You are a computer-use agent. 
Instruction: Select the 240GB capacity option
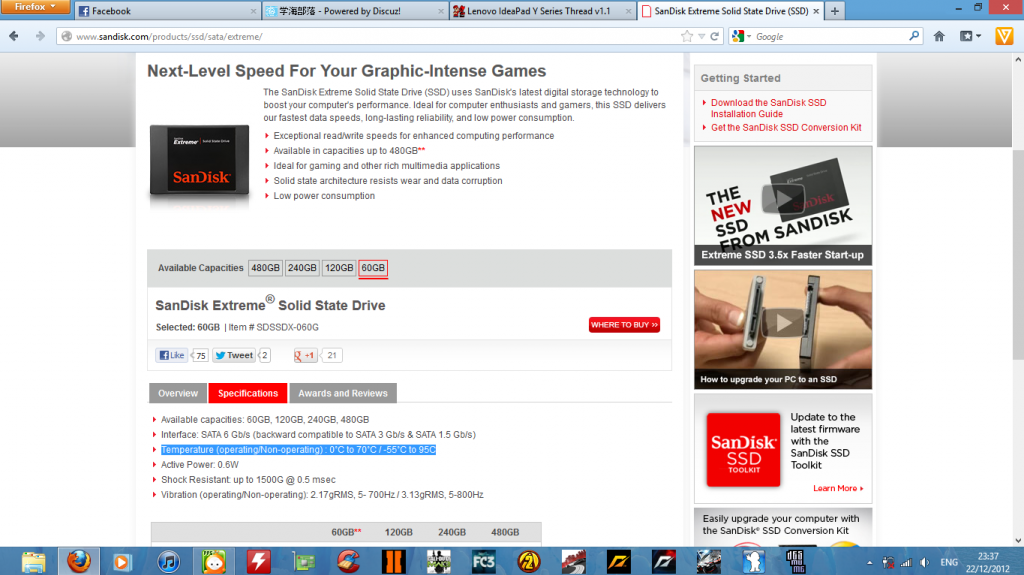pyautogui.click(x=302, y=268)
